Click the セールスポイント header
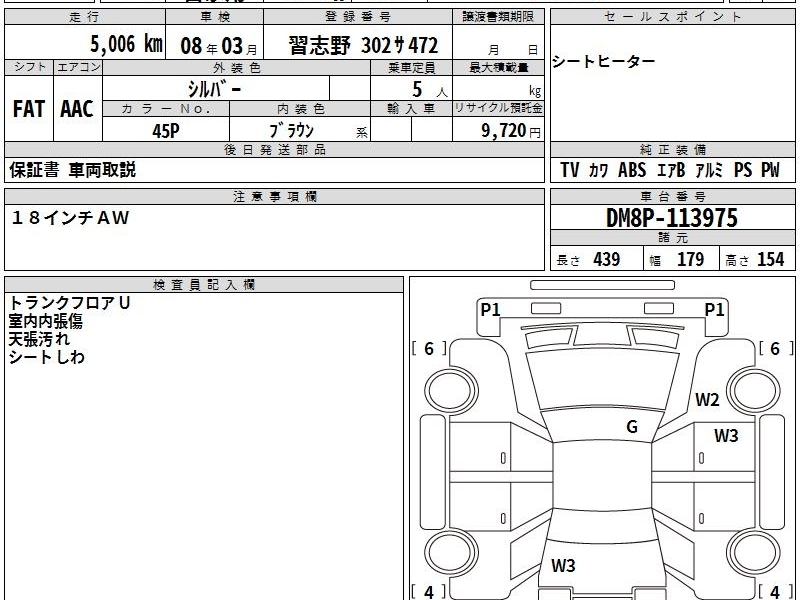Viewport: 800px width, 600px height. click(x=672, y=17)
